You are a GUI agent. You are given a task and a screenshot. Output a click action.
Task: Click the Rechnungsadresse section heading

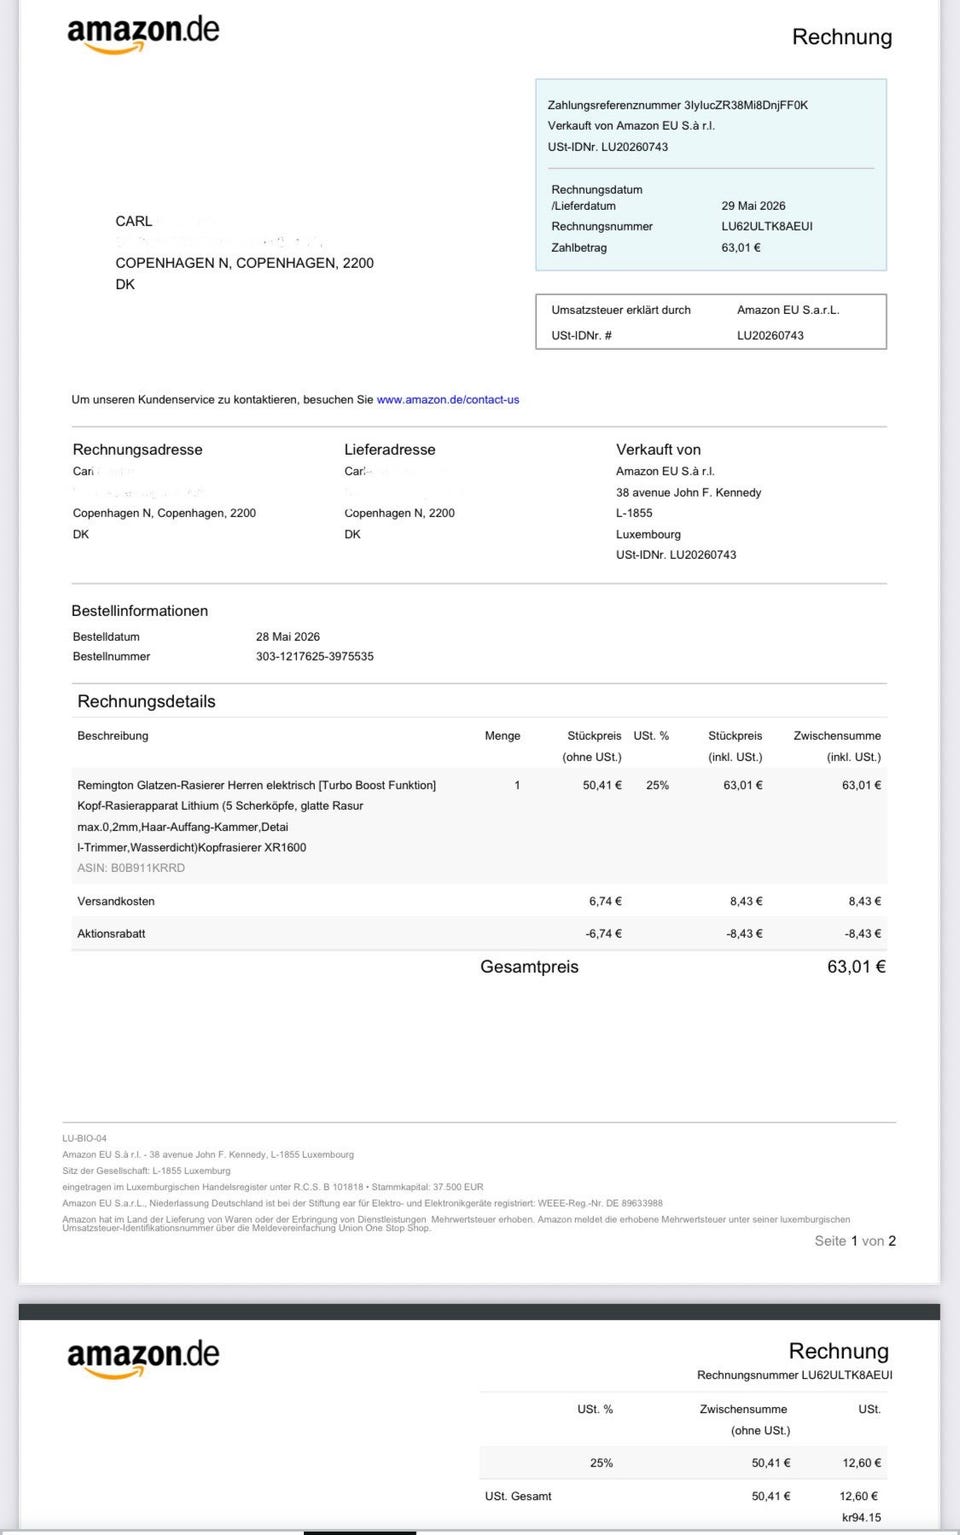pos(138,450)
